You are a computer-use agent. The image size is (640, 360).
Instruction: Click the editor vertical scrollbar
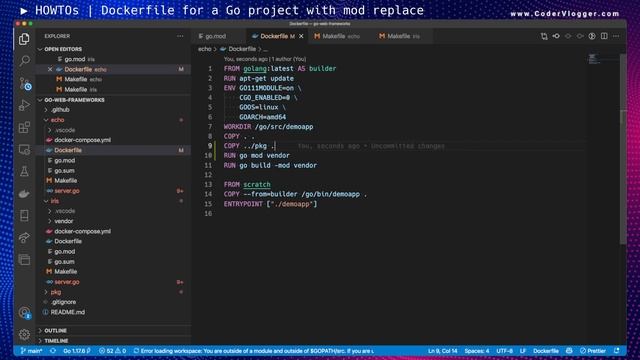(623, 149)
